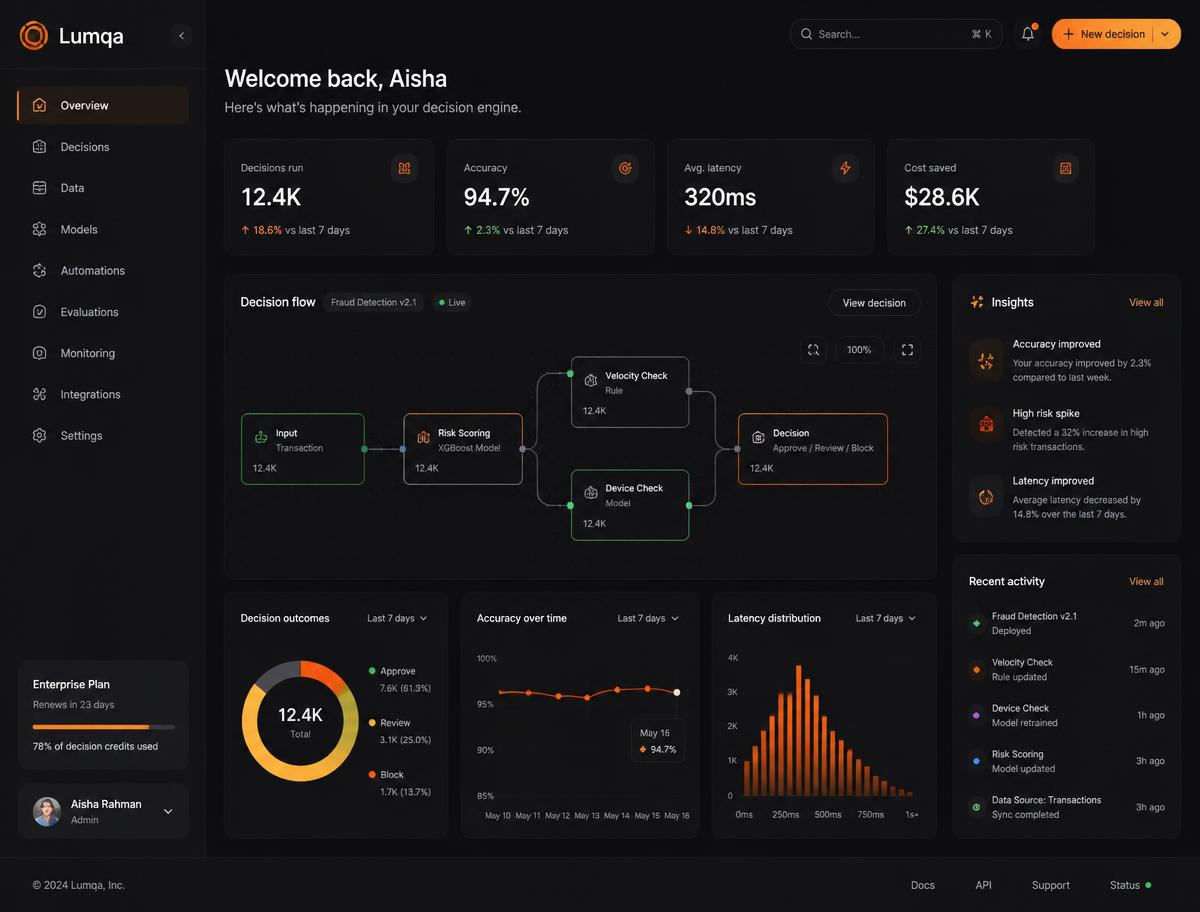
Task: Open the Status footer link
Action: coord(1130,885)
